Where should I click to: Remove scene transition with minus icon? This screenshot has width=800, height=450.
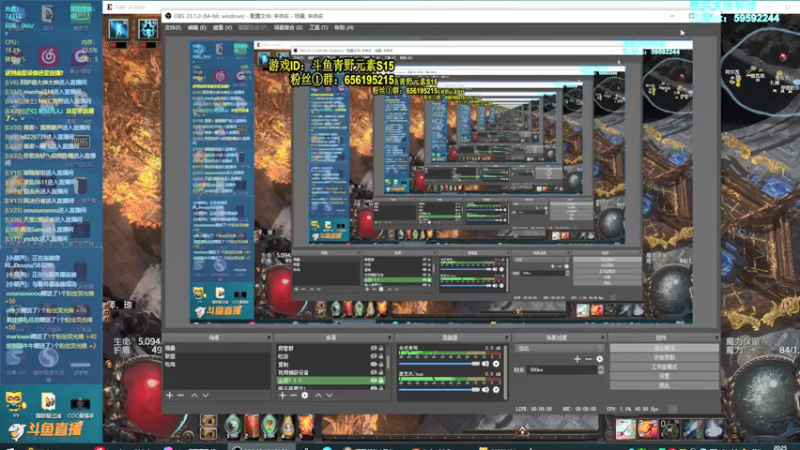coord(588,359)
